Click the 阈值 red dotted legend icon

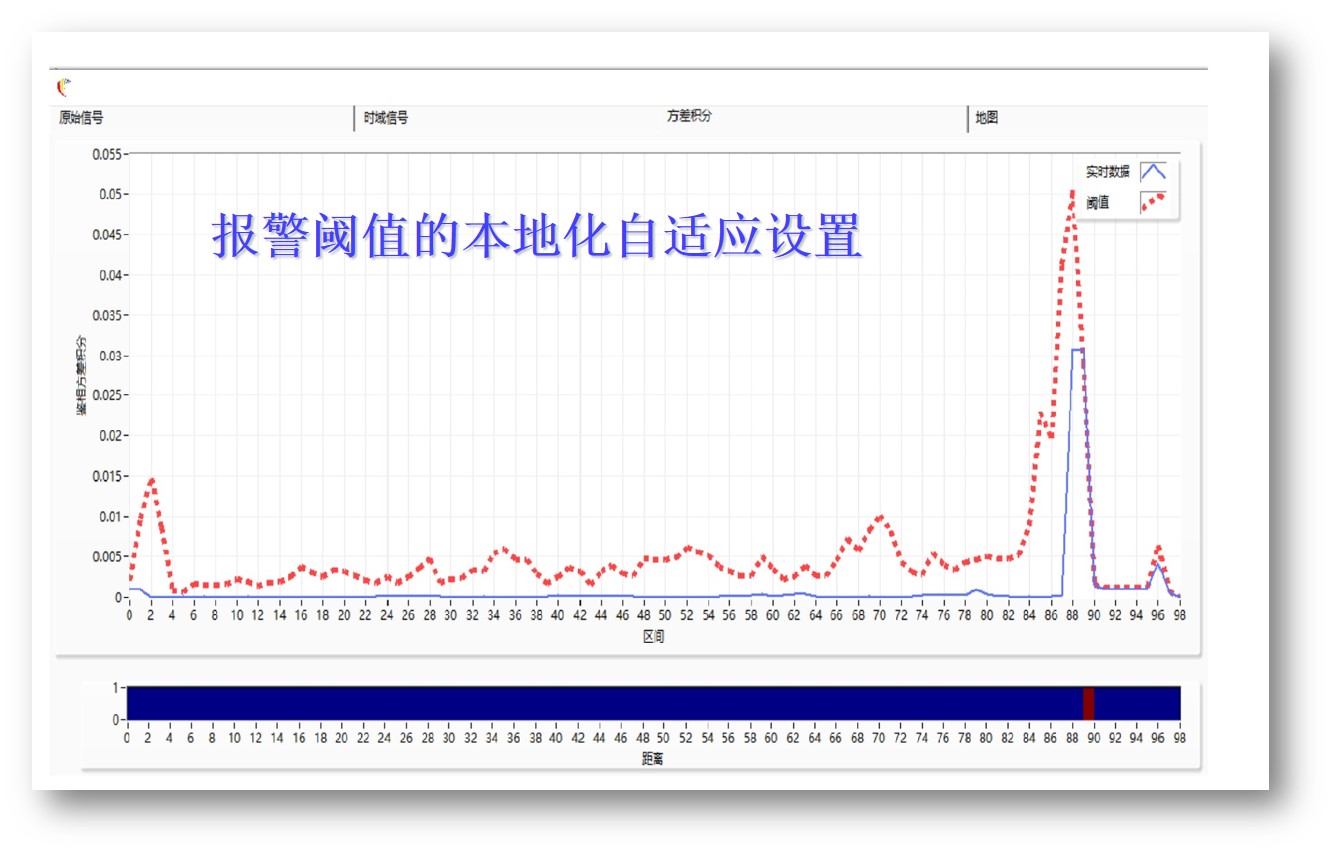click(x=1153, y=202)
